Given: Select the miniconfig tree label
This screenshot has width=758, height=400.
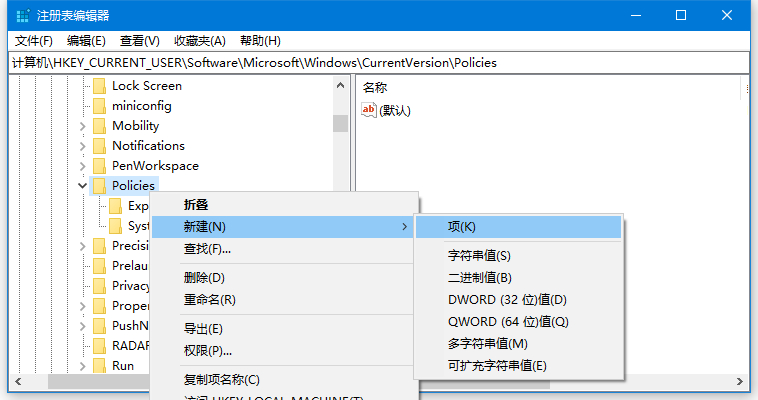Looking at the screenshot, I should pyautogui.click(x=142, y=106).
